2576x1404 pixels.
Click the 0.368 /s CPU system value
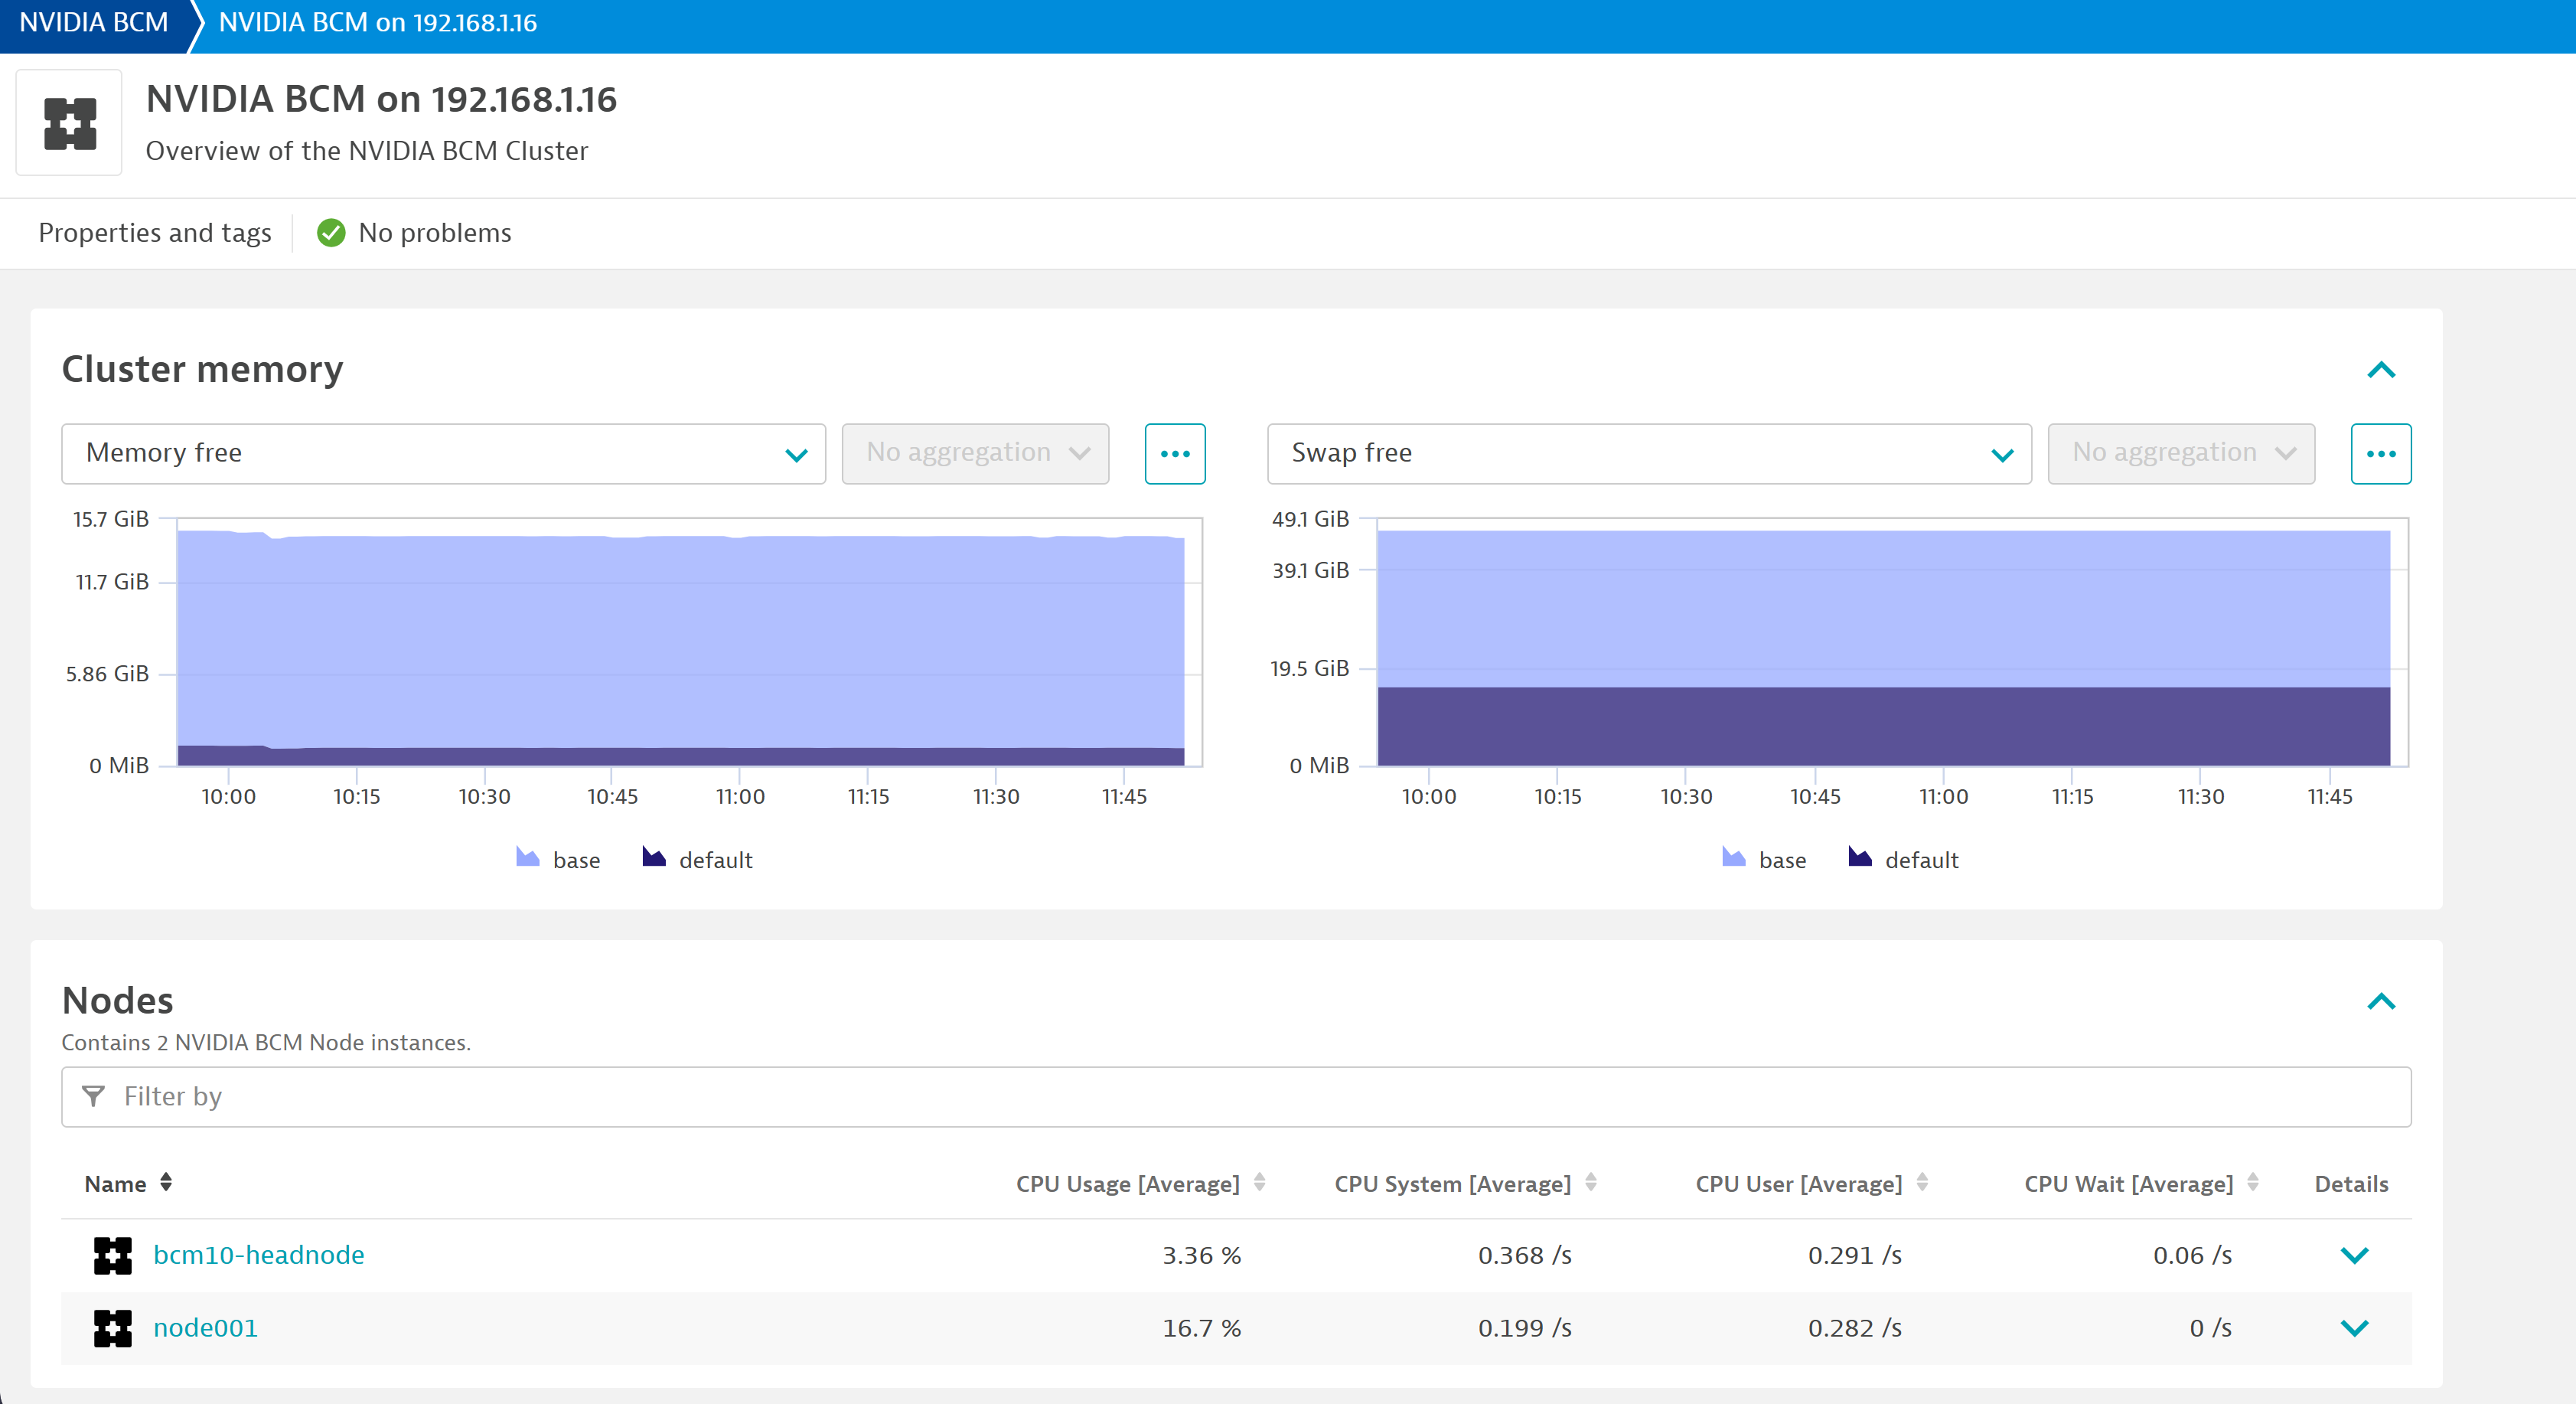pos(1525,1256)
